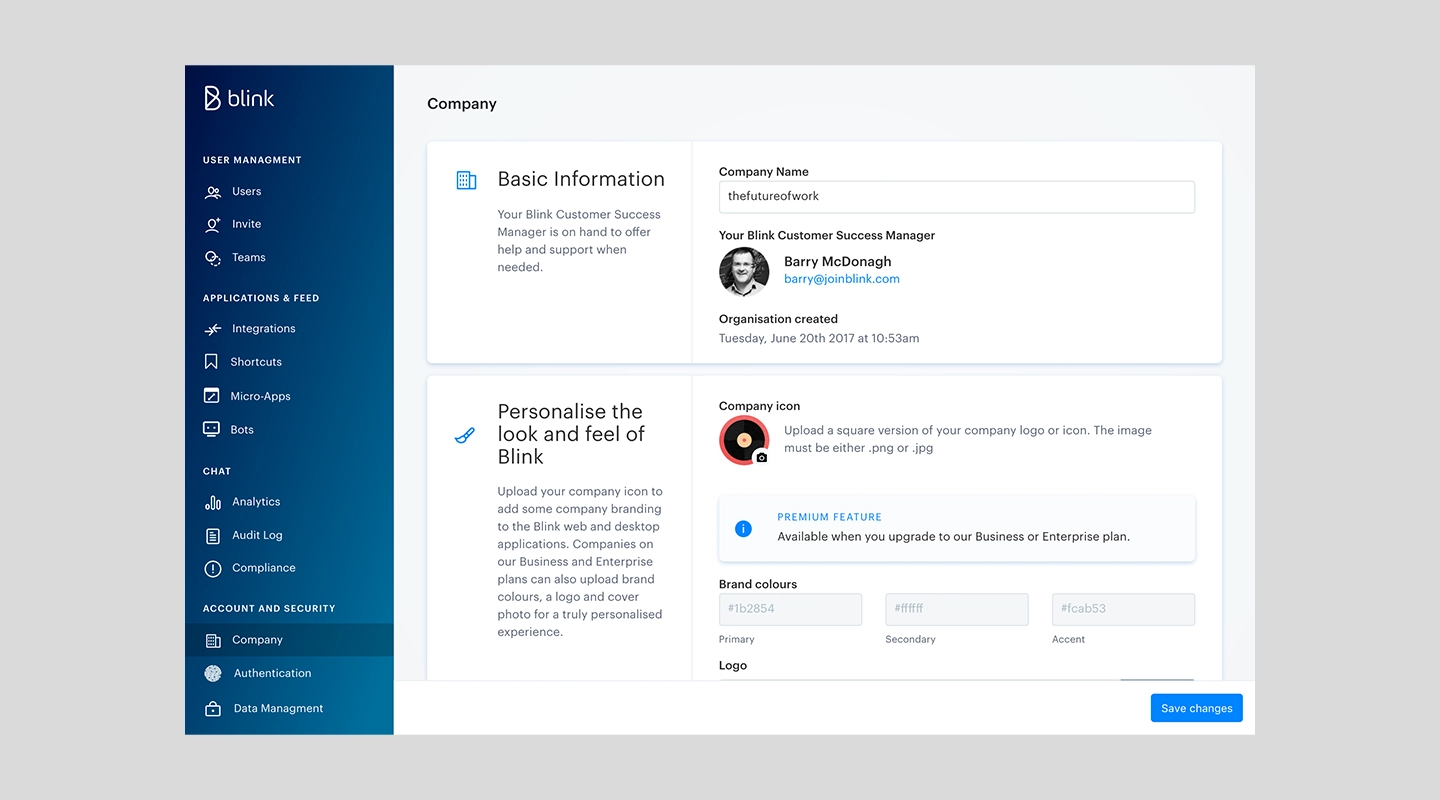Click the Audit Log document icon
The height and width of the screenshot is (800, 1440).
click(213, 536)
